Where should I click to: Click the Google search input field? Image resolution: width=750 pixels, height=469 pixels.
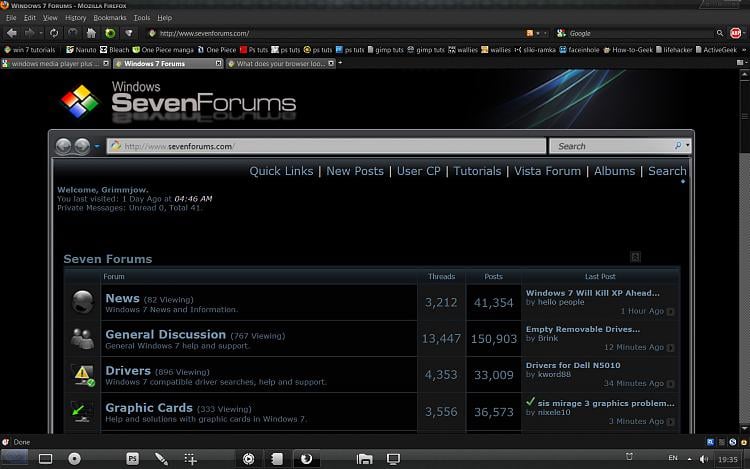click(x=641, y=33)
